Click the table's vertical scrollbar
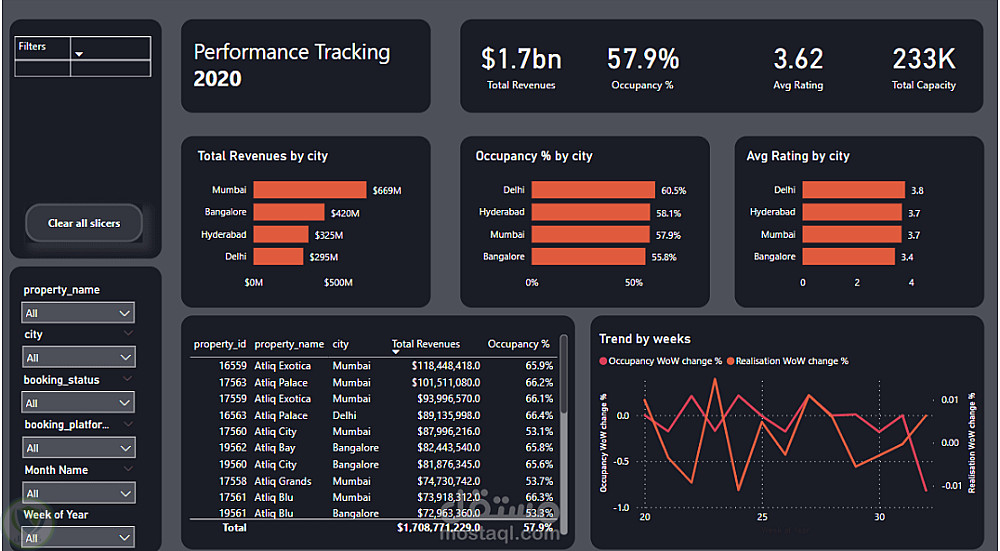The image size is (1000, 551). coord(563,375)
